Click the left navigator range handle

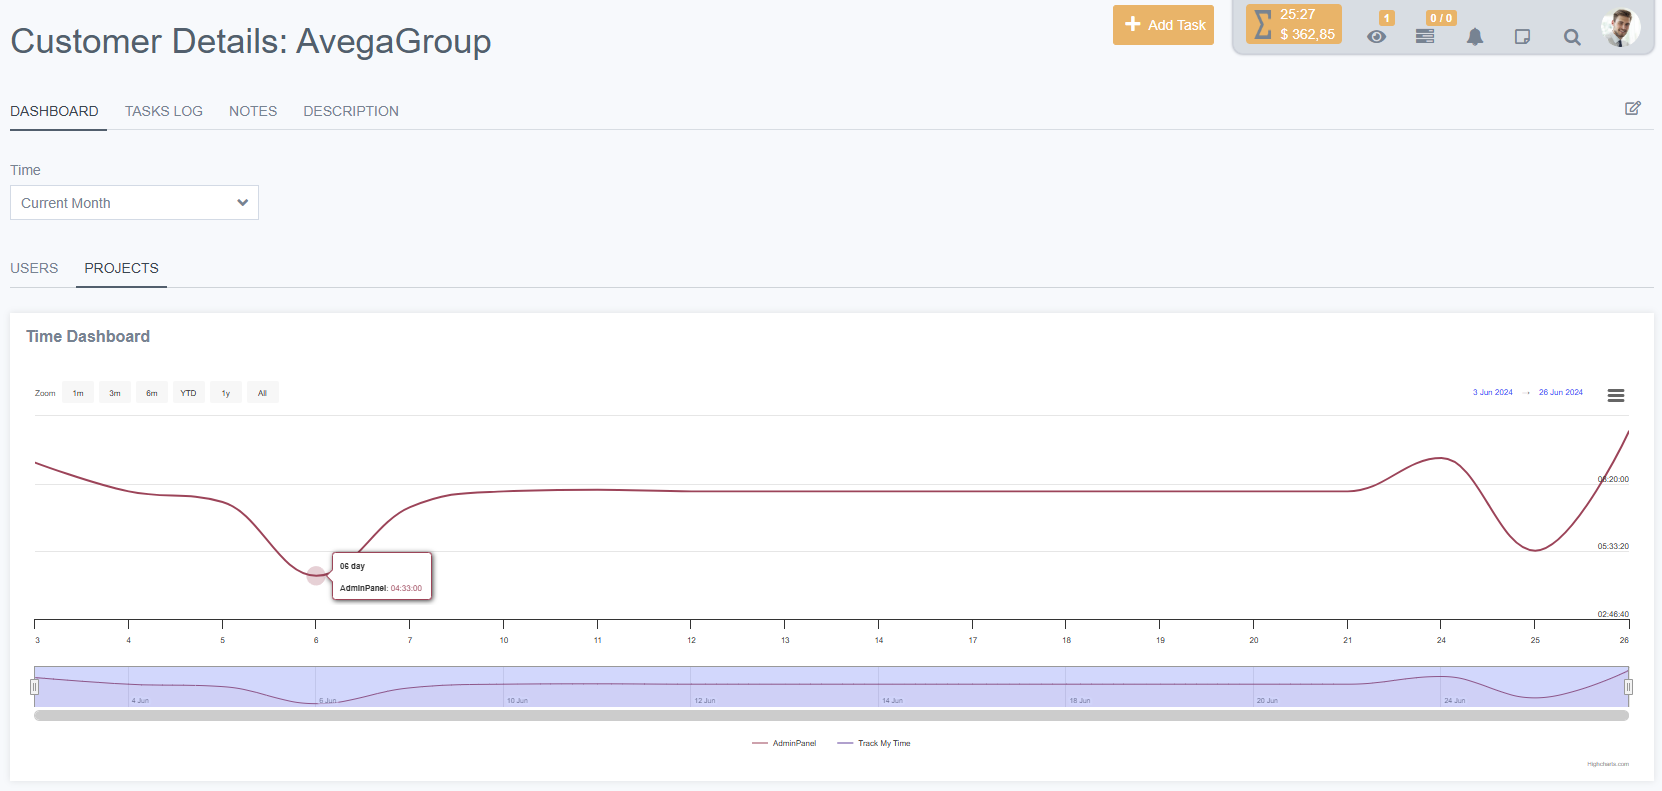[34, 687]
